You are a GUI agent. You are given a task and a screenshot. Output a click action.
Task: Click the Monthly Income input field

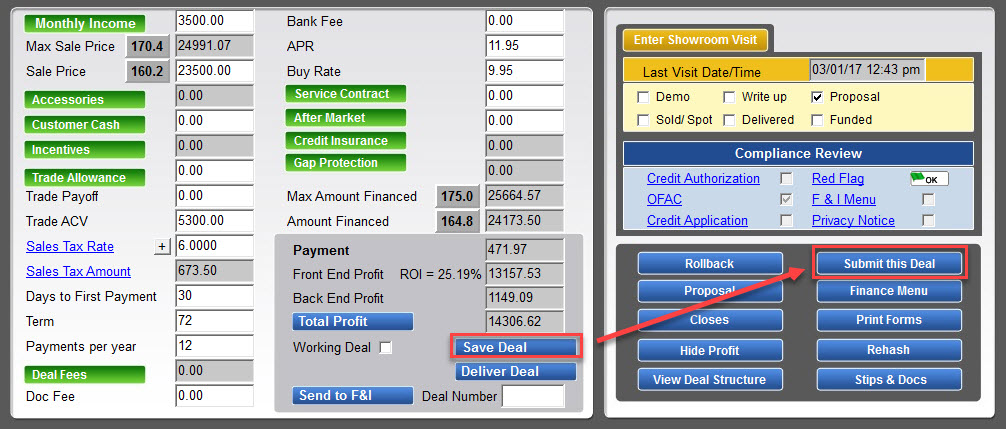(x=215, y=21)
